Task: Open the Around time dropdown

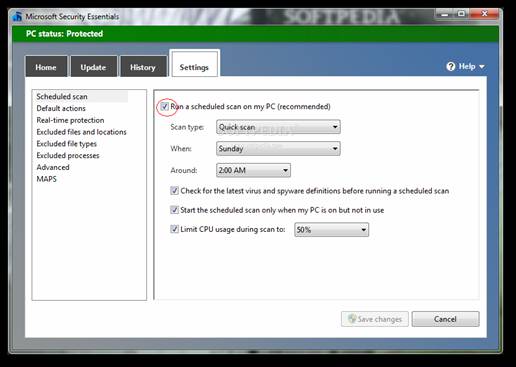Action: pos(253,170)
